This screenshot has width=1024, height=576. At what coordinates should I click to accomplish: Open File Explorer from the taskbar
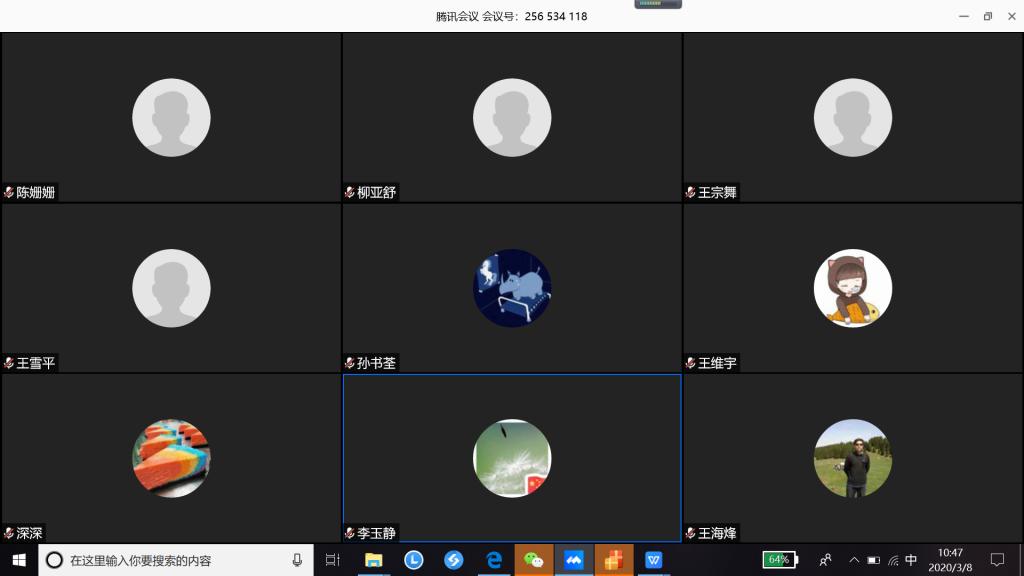coord(373,560)
